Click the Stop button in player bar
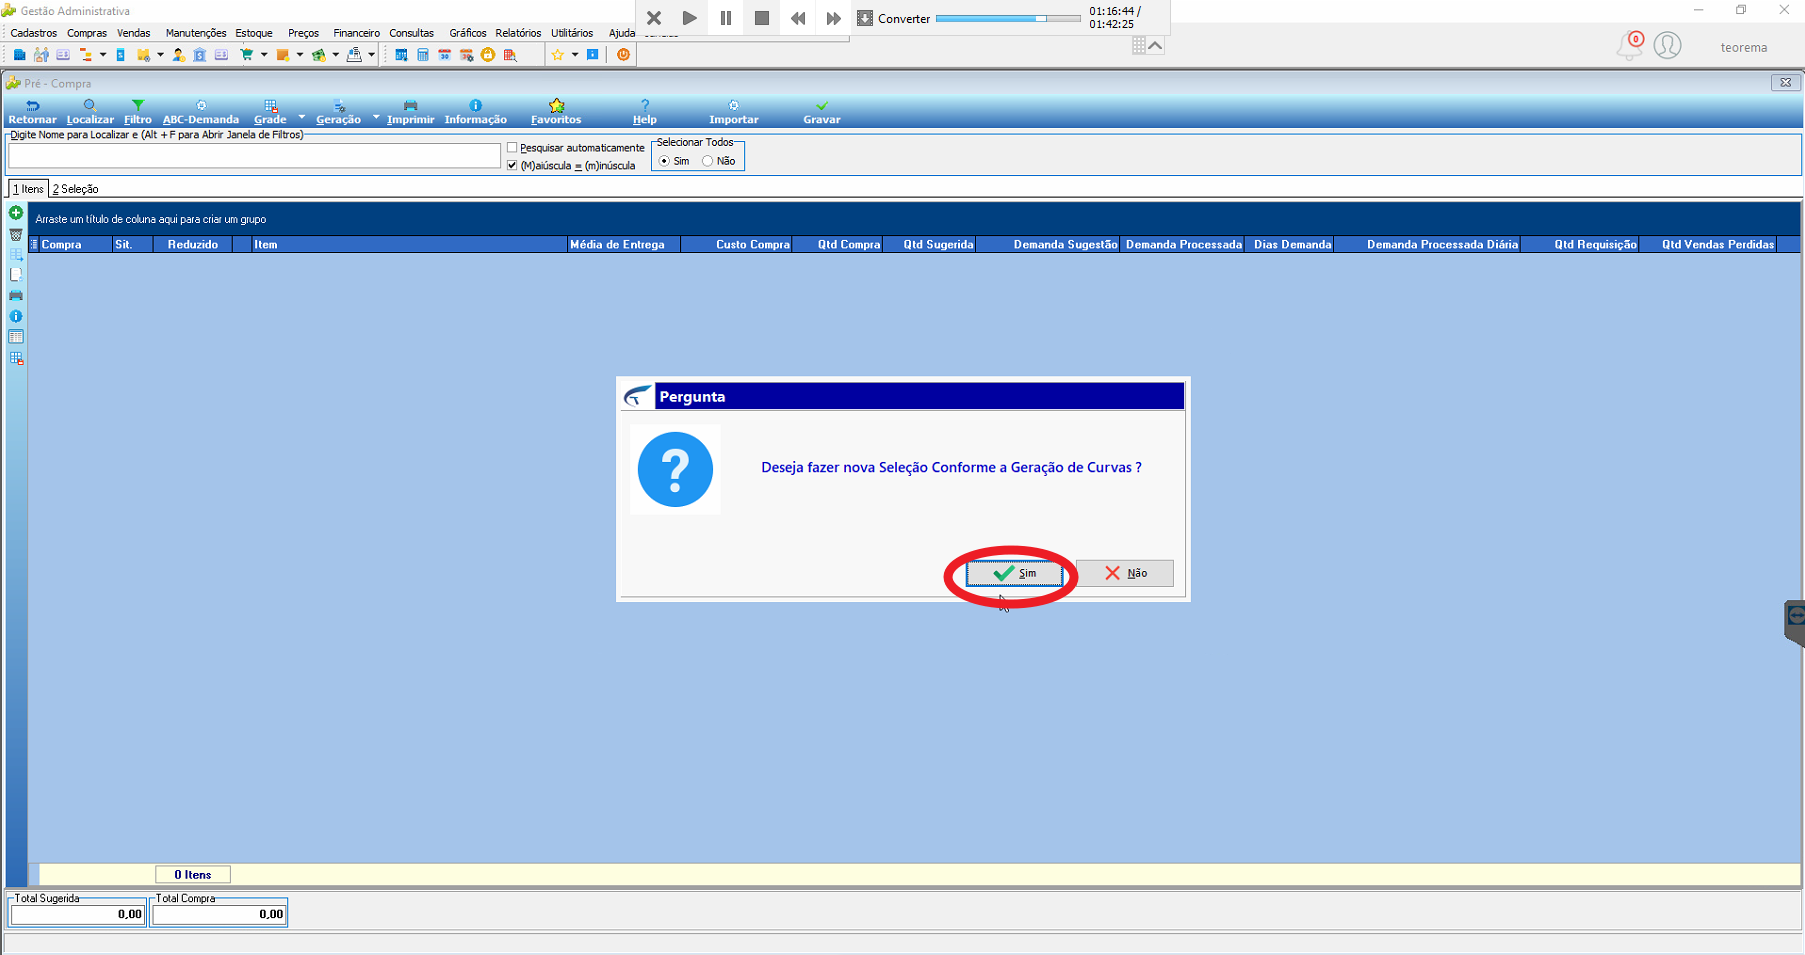Viewport: 1805px width, 955px height. point(762,18)
